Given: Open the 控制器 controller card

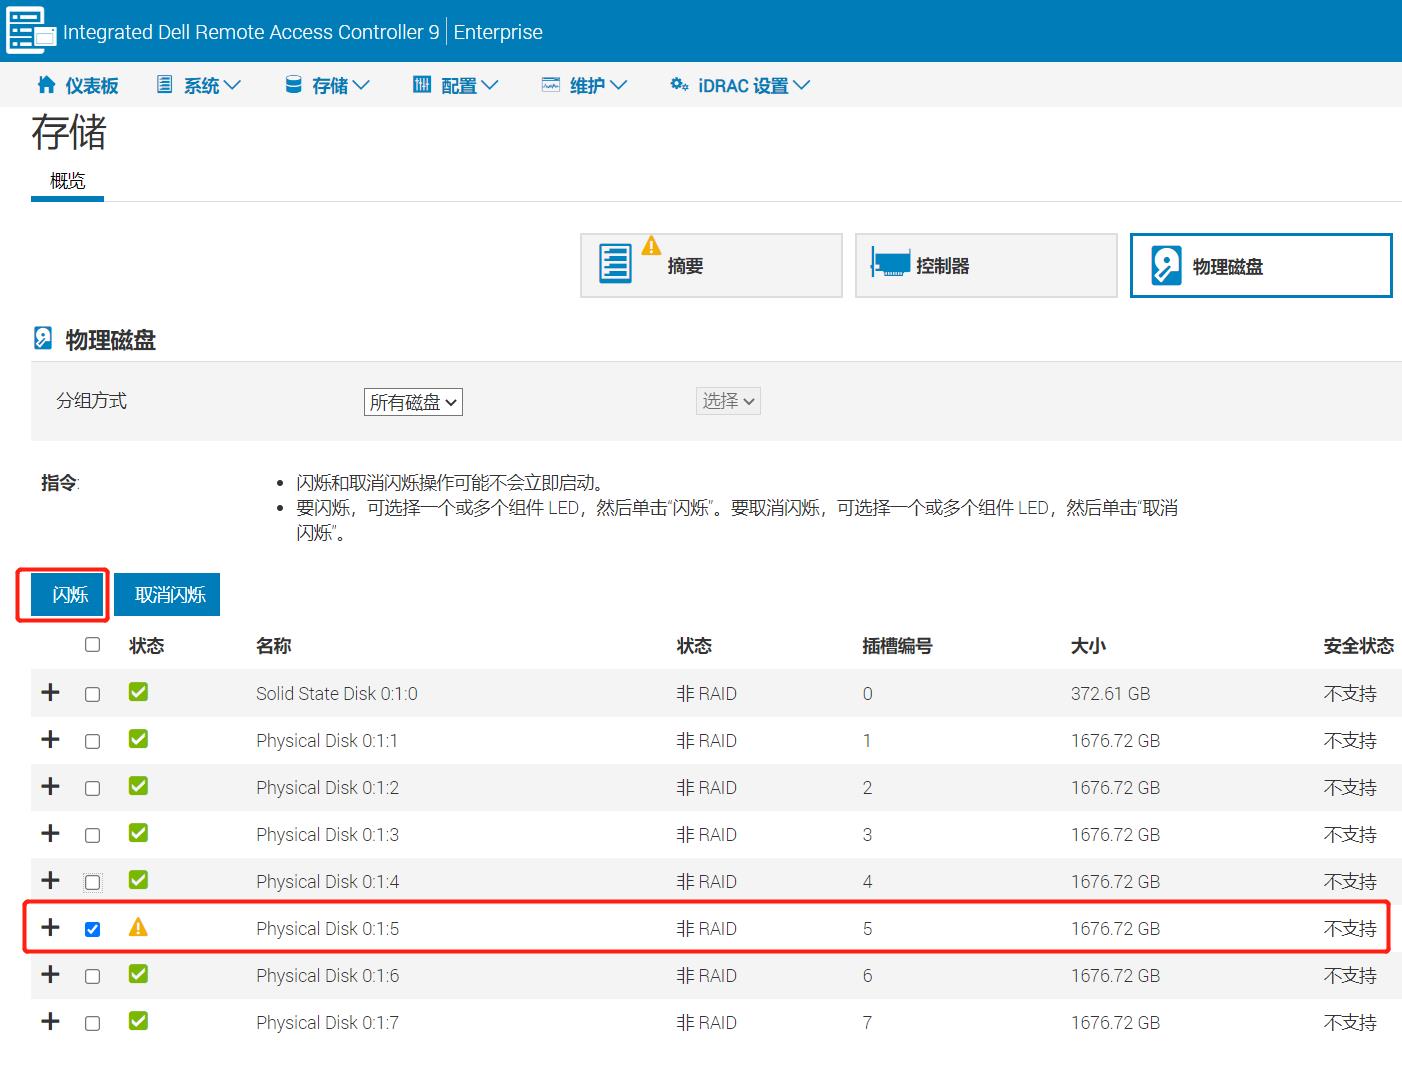Looking at the screenshot, I should pos(986,265).
